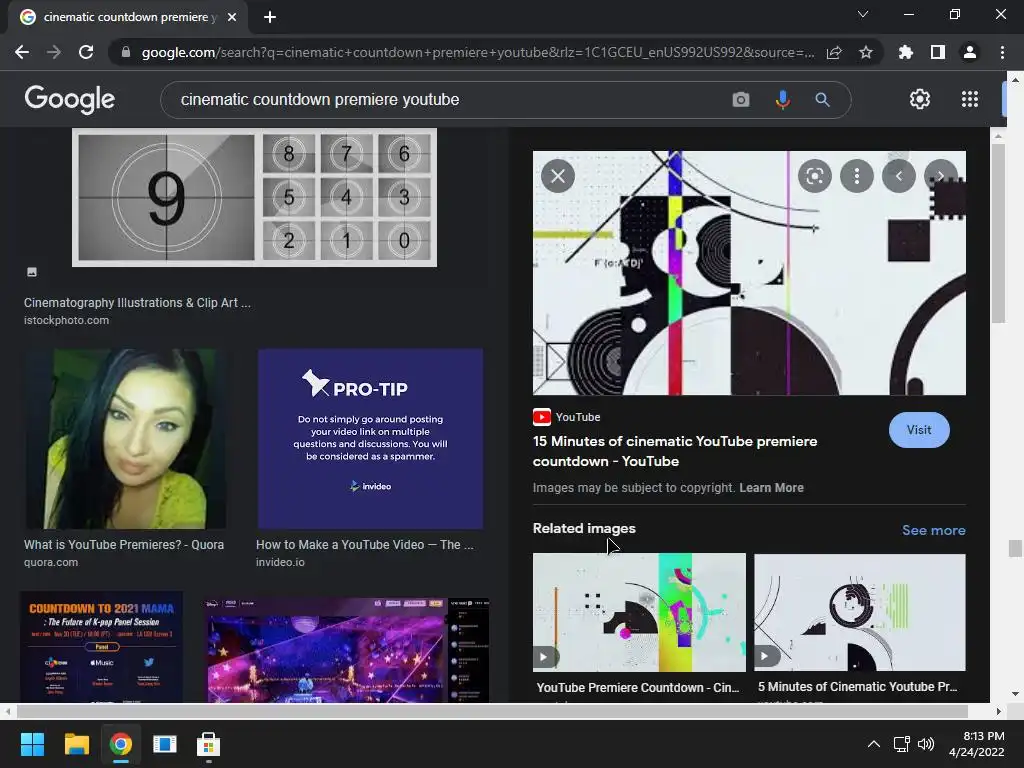This screenshot has height=768, width=1024.
Task: Open Countdown to 2021 MAMA thumbnail
Action: [102, 647]
